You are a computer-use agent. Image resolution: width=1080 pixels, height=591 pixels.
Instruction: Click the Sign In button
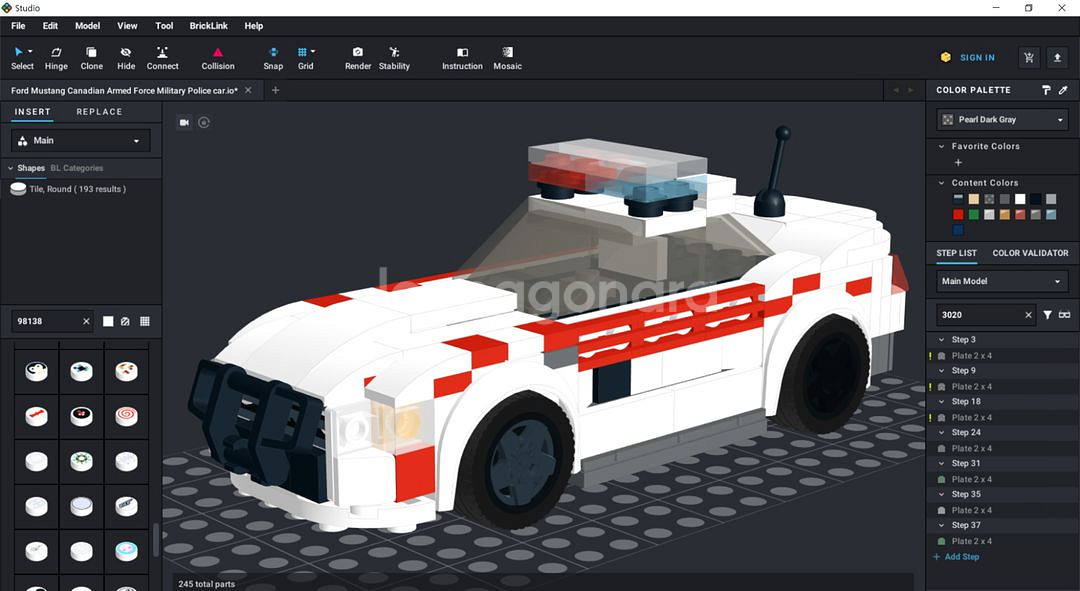[968, 58]
